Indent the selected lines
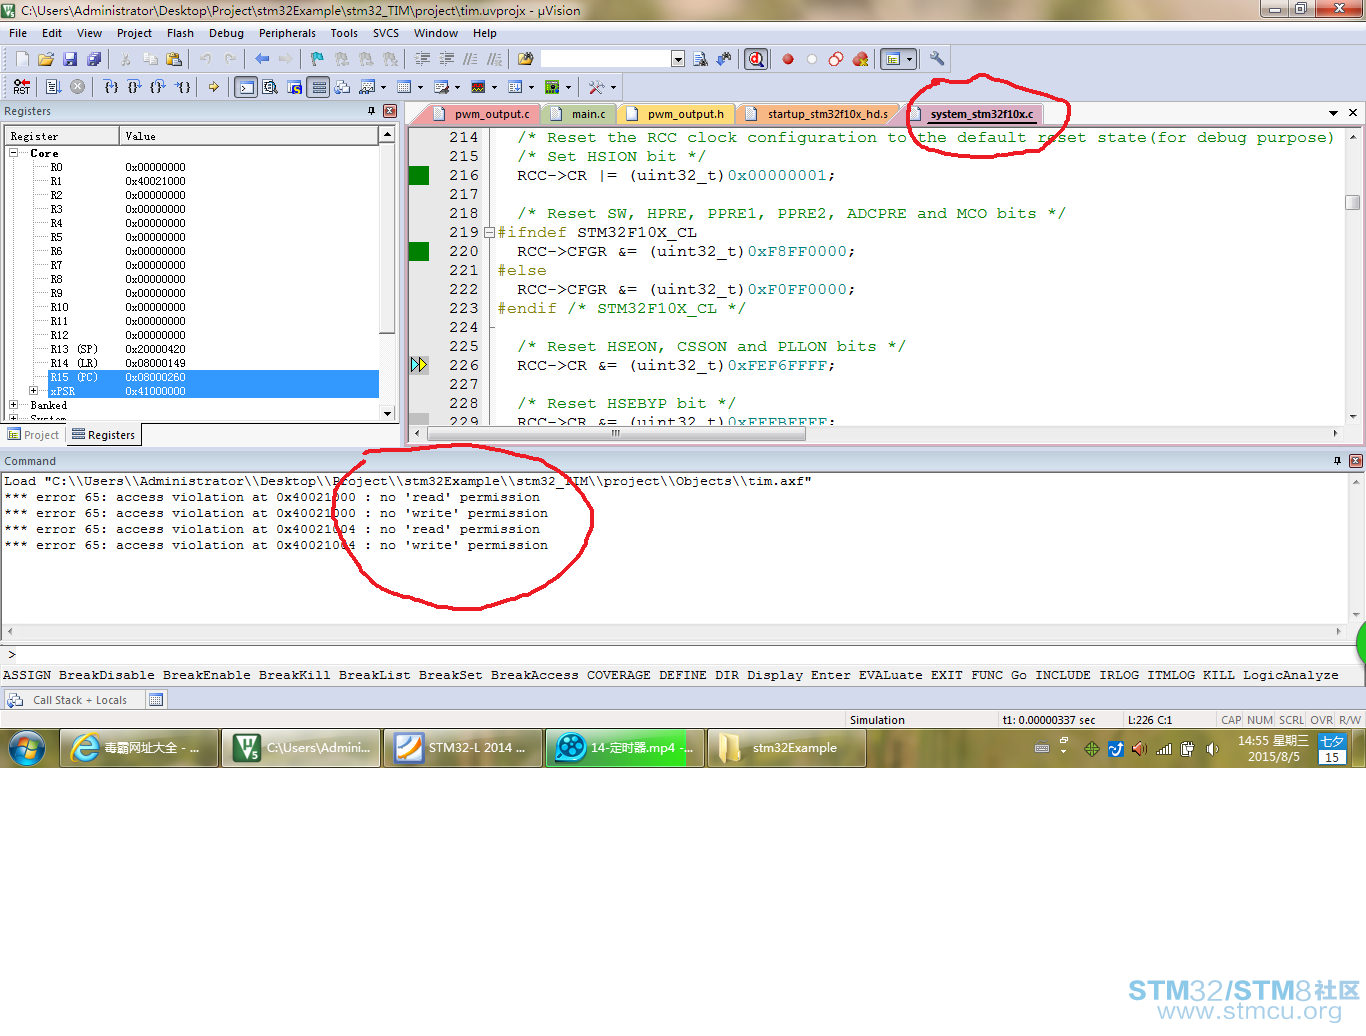The height and width of the screenshot is (1036, 1366). [x=422, y=59]
